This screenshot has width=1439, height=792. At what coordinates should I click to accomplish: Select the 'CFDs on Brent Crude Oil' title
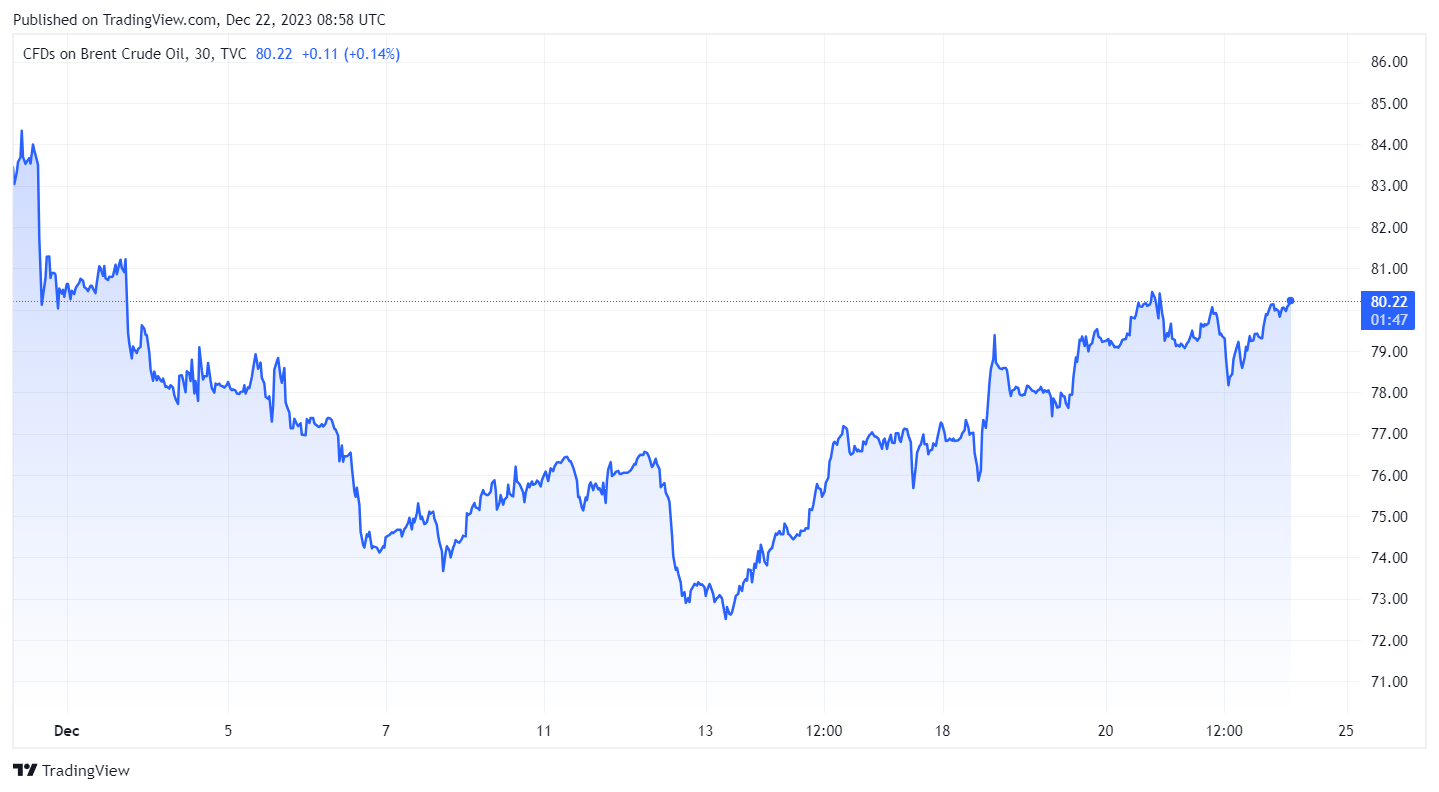click(104, 54)
